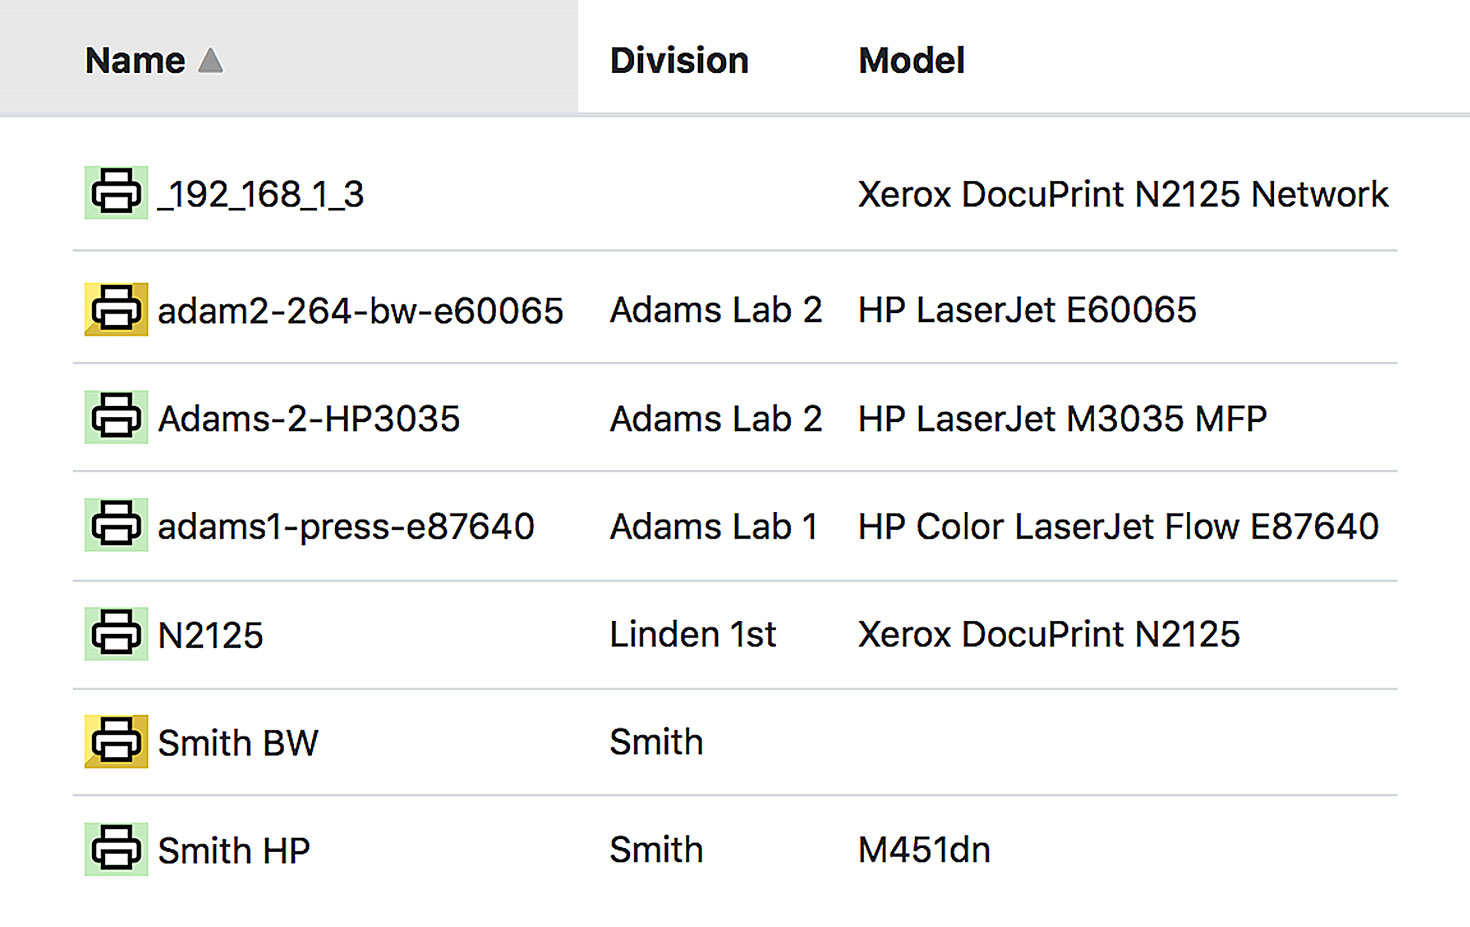The height and width of the screenshot is (927, 1470).
Task: Click the M451dn model cell
Action: click(x=924, y=851)
